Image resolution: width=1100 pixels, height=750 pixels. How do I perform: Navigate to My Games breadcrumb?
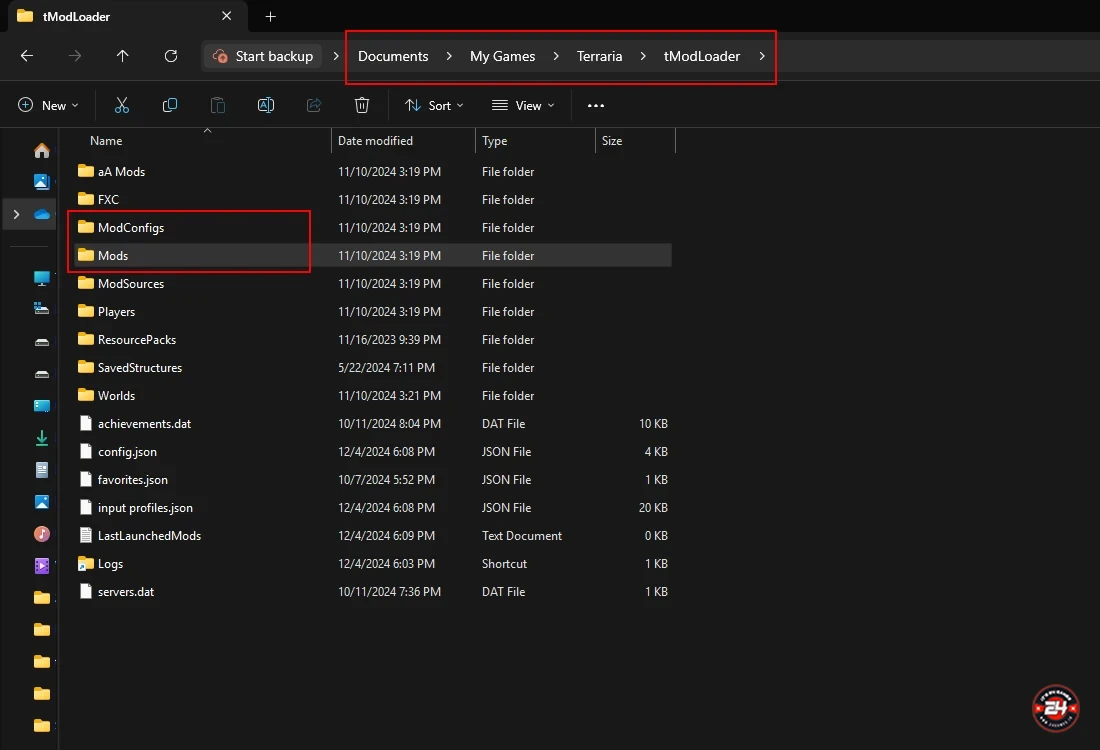(502, 56)
